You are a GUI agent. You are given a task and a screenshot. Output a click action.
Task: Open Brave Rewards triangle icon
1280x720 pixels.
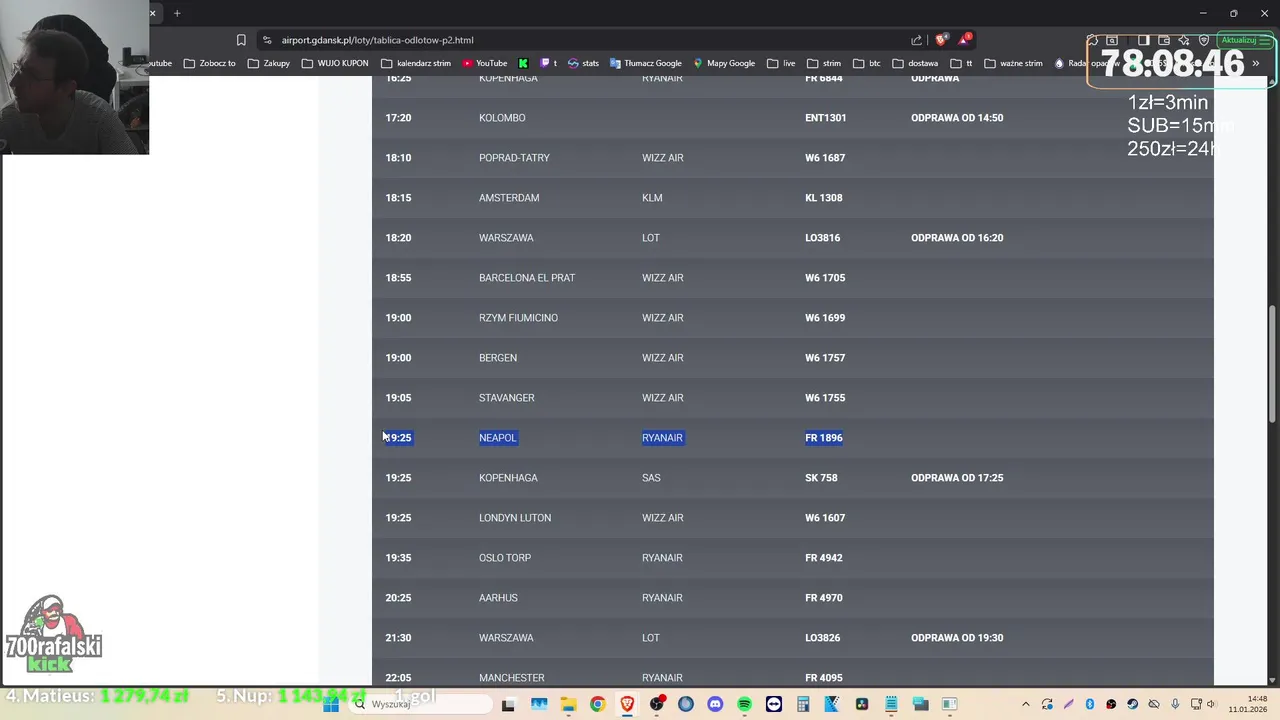click(964, 40)
